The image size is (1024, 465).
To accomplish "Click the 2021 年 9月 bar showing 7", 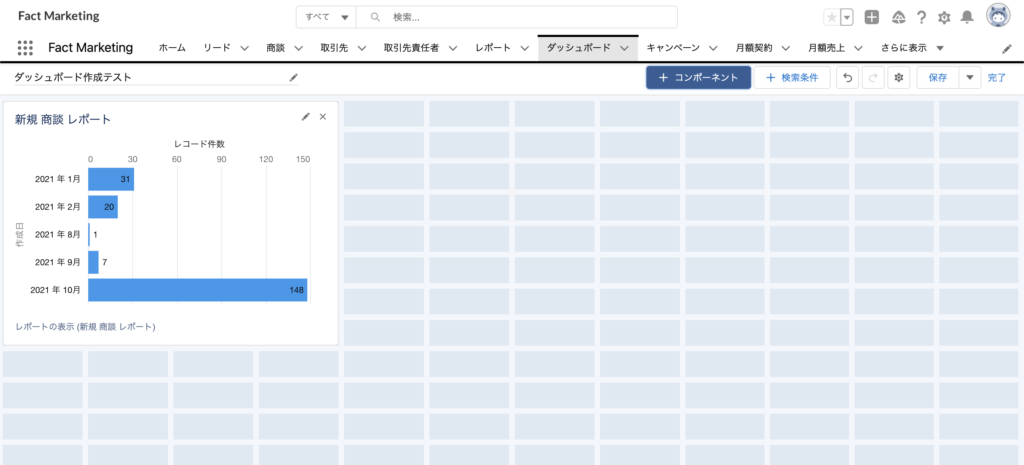I will click(93, 263).
